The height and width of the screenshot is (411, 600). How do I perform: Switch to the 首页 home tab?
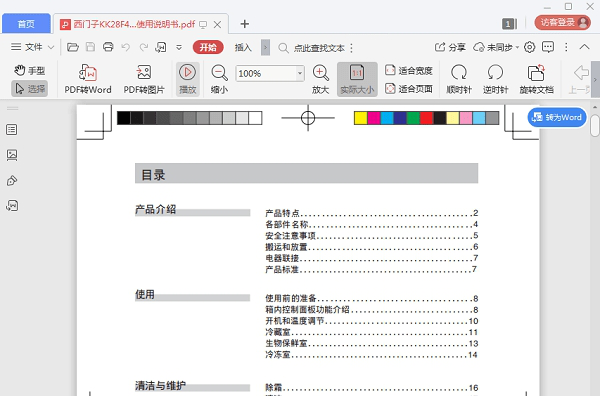(25, 22)
